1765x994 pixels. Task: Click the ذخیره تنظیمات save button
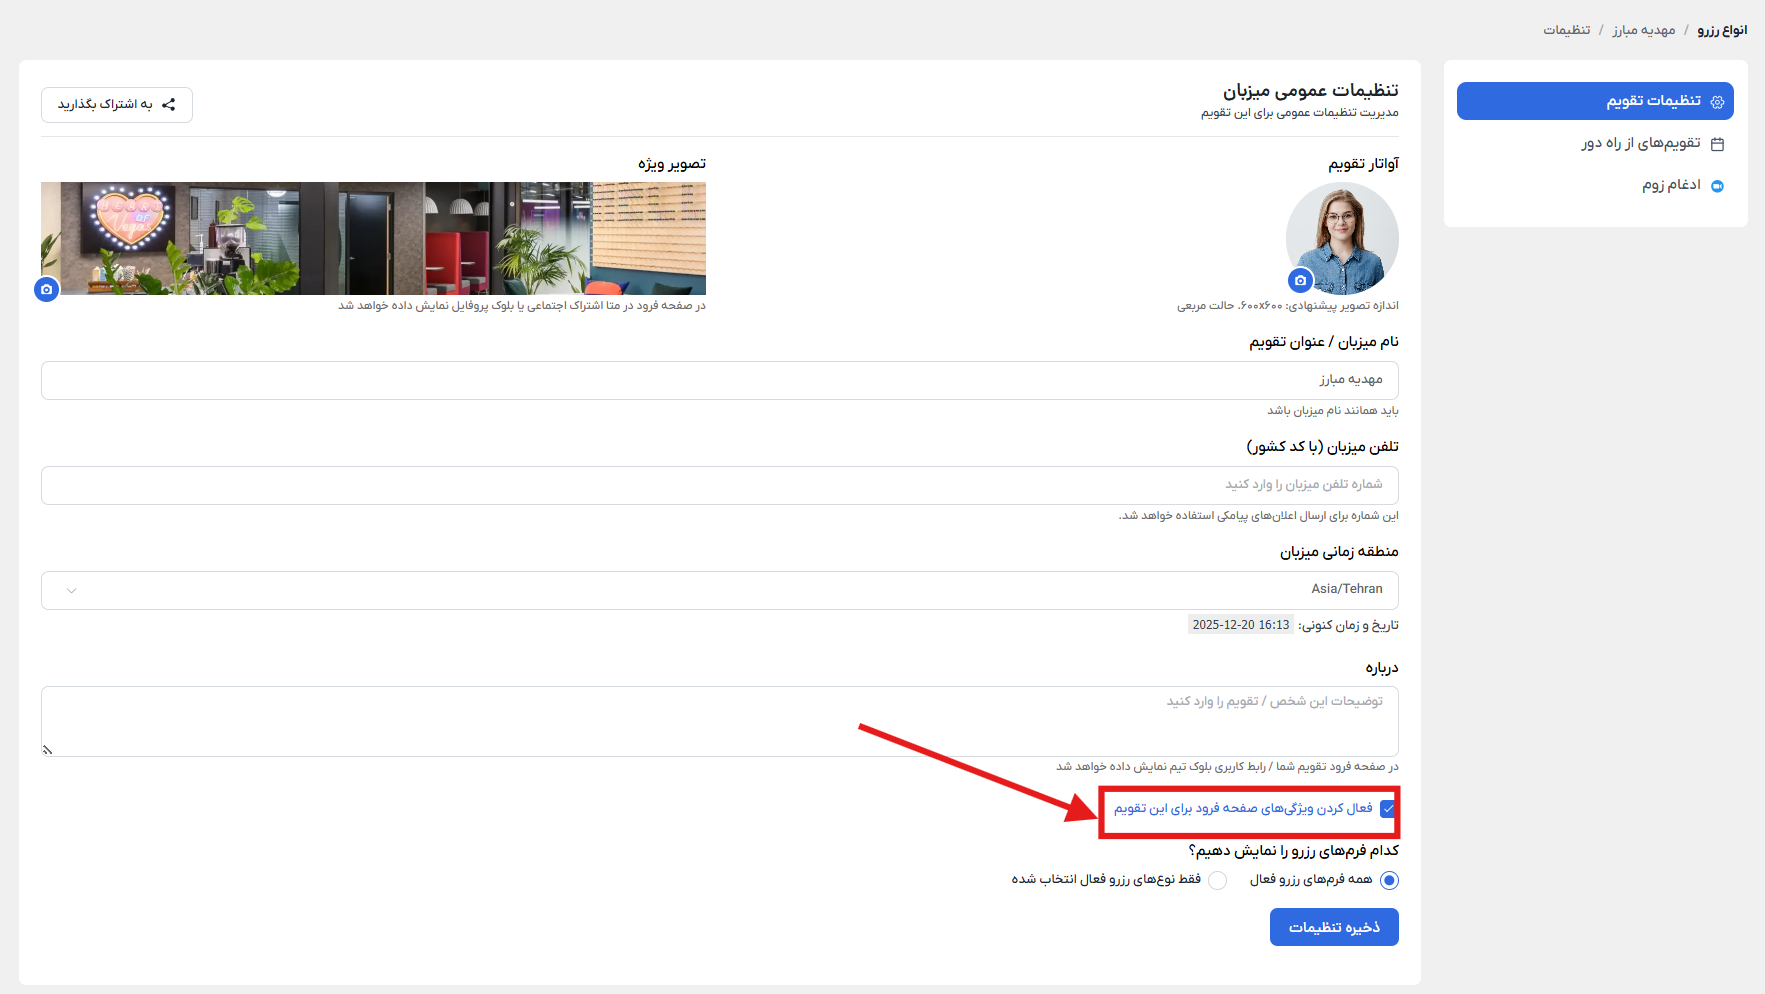(x=1334, y=927)
